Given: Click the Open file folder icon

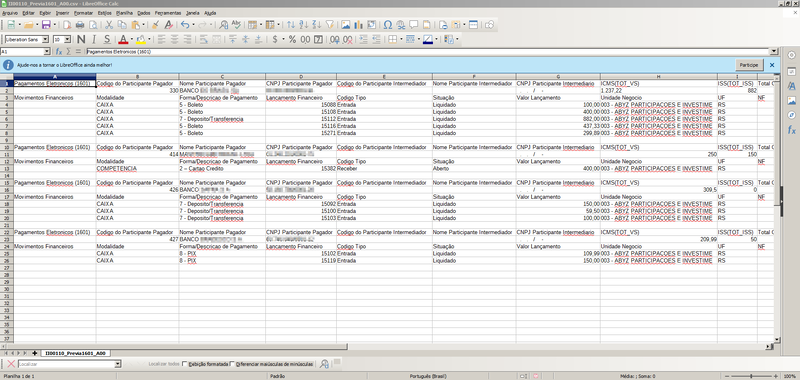Looking at the screenshot, I should [x=28, y=24].
